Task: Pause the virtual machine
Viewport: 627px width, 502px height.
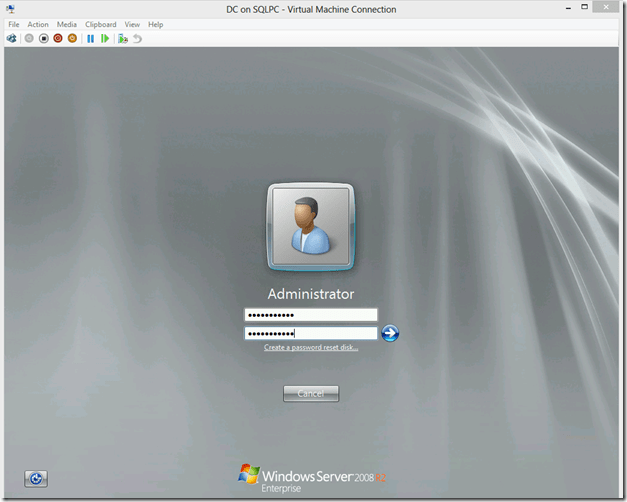Action: [x=90, y=38]
